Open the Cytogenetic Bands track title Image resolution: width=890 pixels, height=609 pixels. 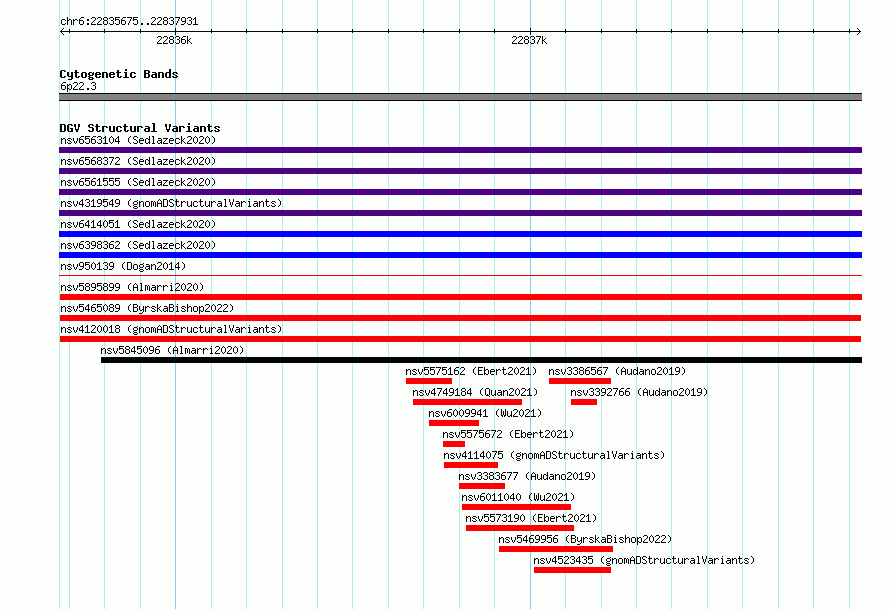point(119,74)
